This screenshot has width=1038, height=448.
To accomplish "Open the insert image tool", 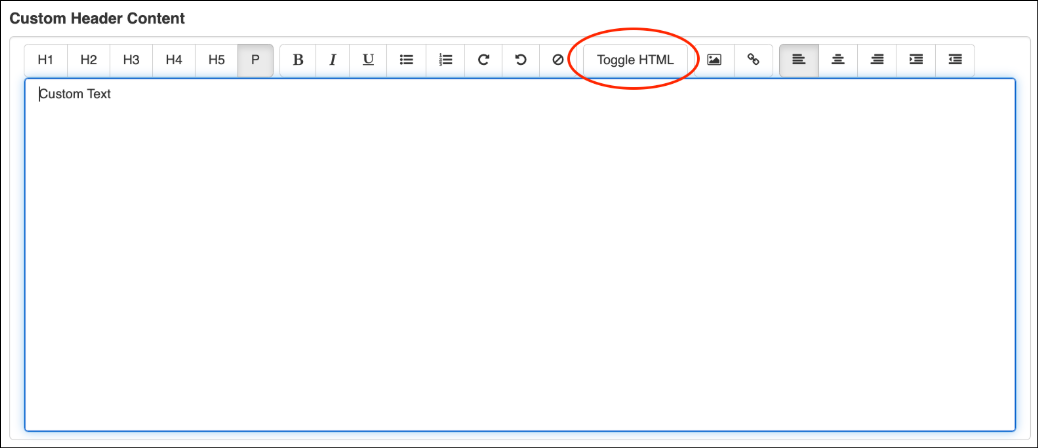I will (x=714, y=60).
